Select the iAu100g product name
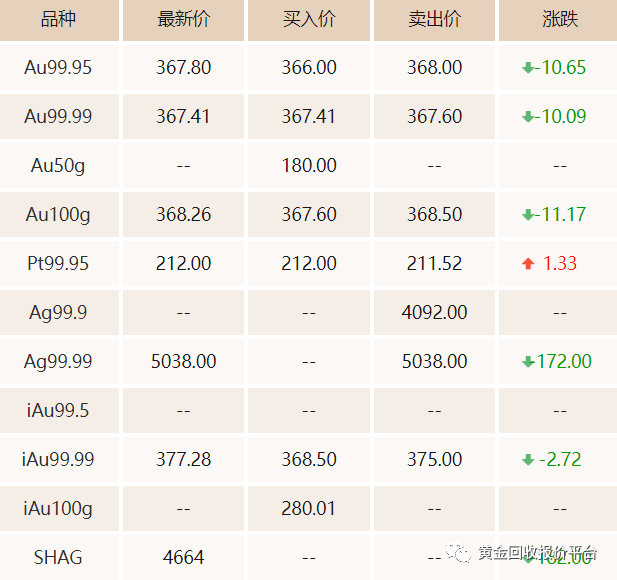Viewport: 617px width, 580px height. [58, 509]
